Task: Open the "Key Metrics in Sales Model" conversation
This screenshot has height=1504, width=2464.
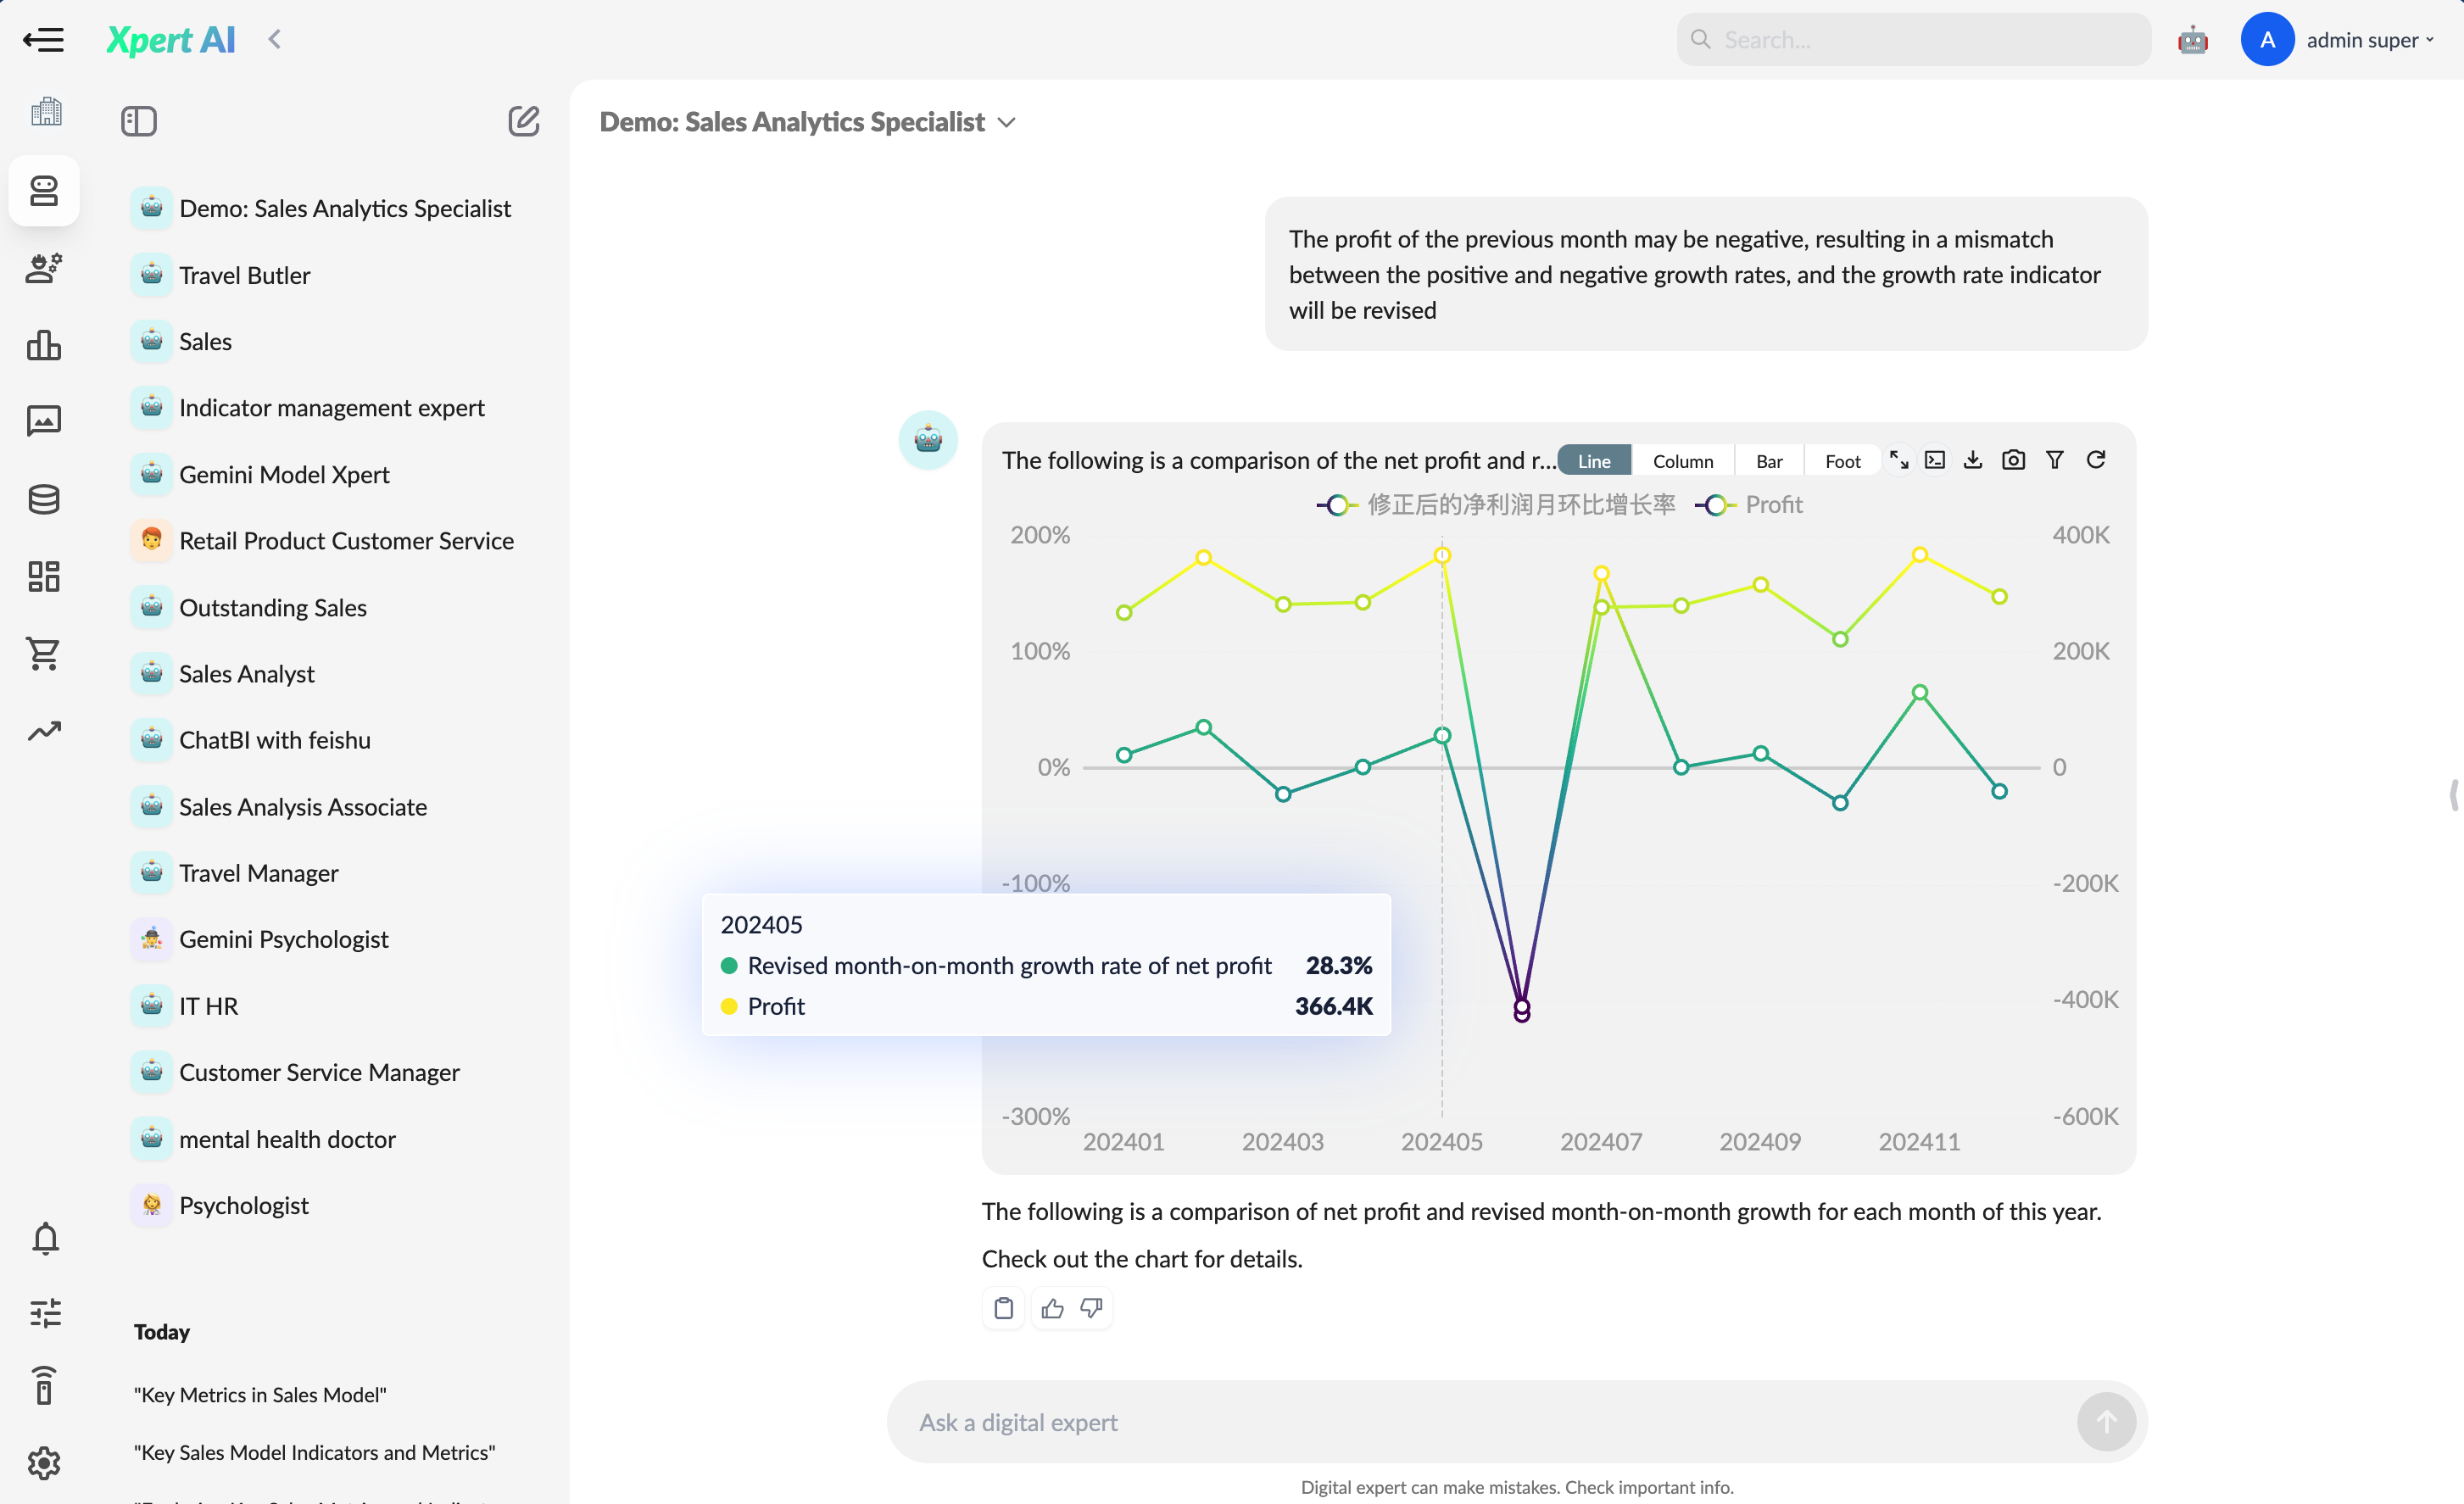Action: click(260, 1394)
